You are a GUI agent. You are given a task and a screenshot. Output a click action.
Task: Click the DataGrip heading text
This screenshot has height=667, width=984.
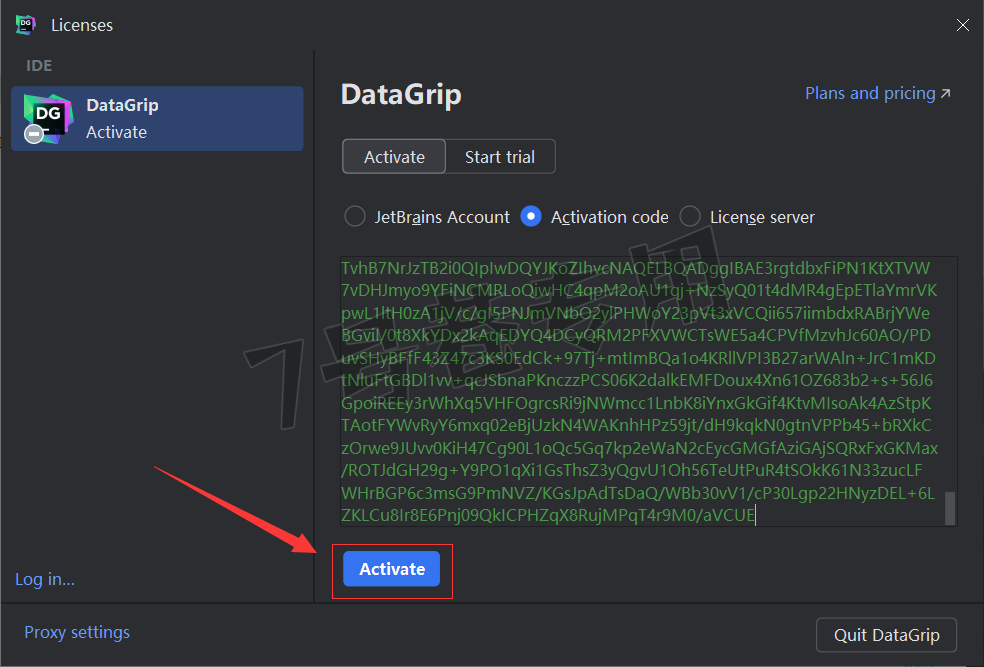[401, 94]
